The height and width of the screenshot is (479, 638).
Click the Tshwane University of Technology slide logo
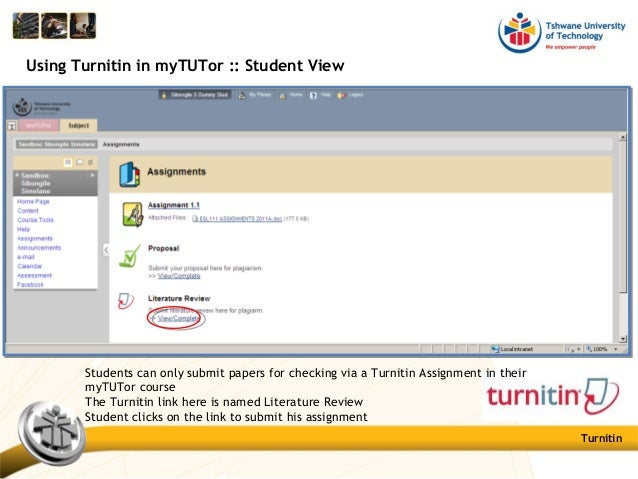click(x=562, y=33)
